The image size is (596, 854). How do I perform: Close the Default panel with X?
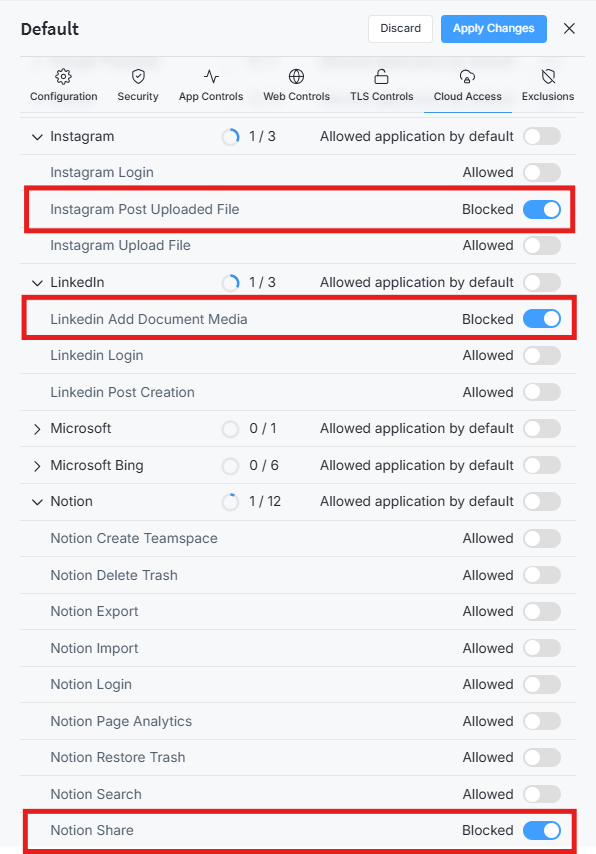pyautogui.click(x=569, y=28)
